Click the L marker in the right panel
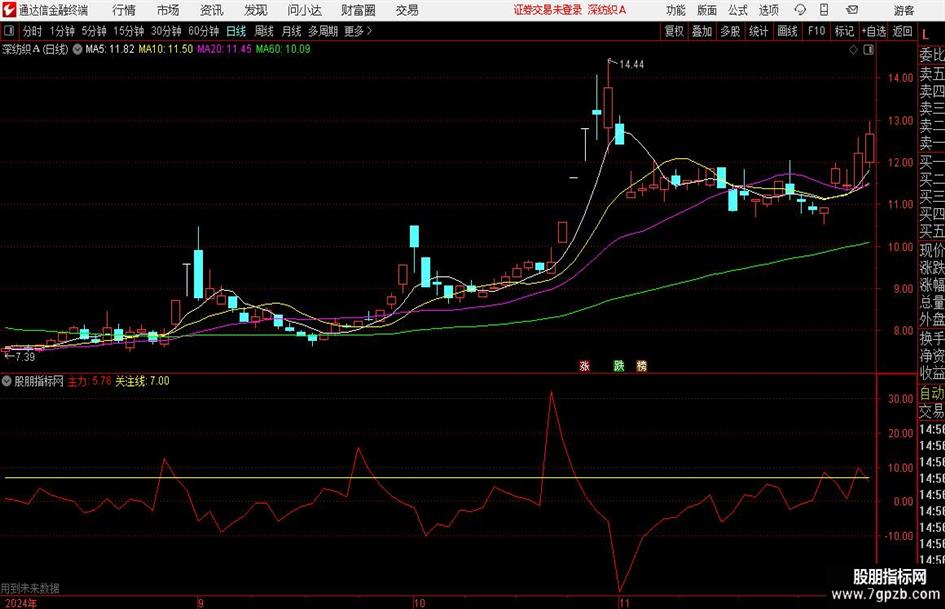The width and height of the screenshot is (945, 609). (926, 36)
